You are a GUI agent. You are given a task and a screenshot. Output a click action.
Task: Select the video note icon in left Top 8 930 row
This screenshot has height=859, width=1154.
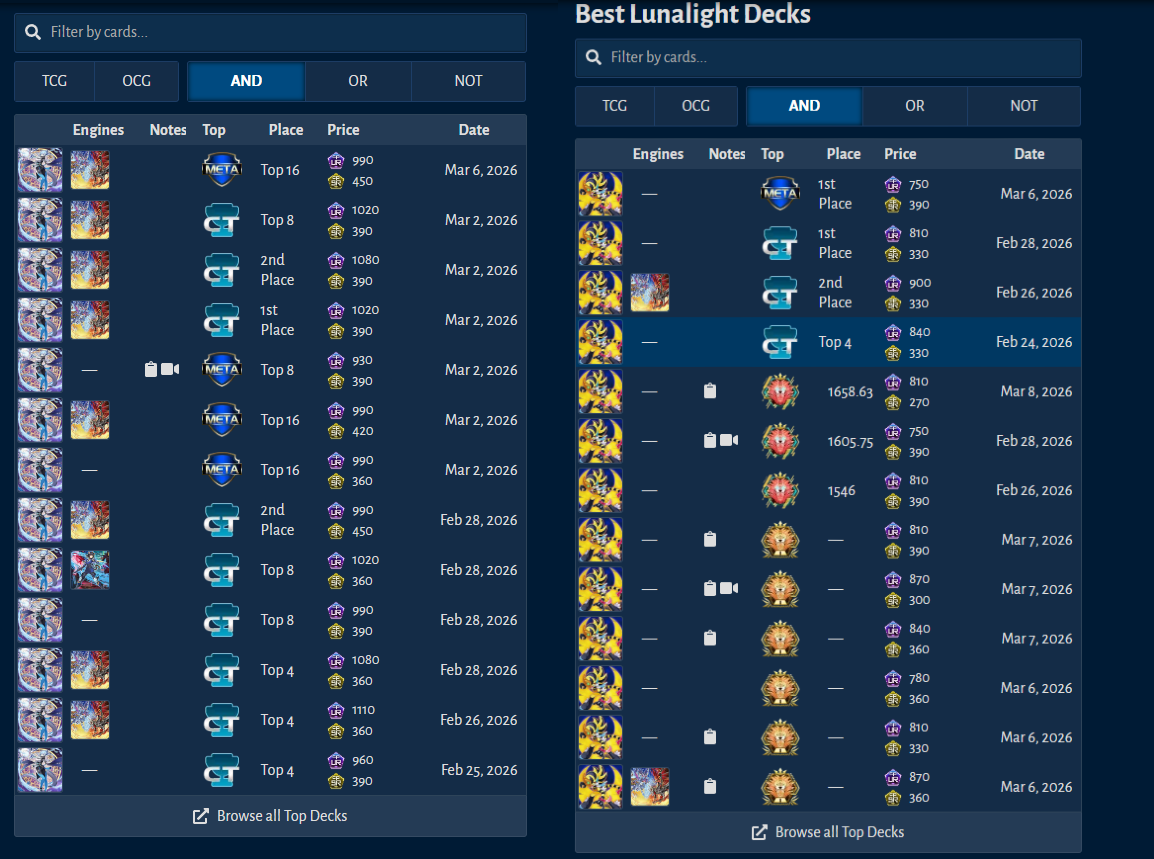point(170,369)
